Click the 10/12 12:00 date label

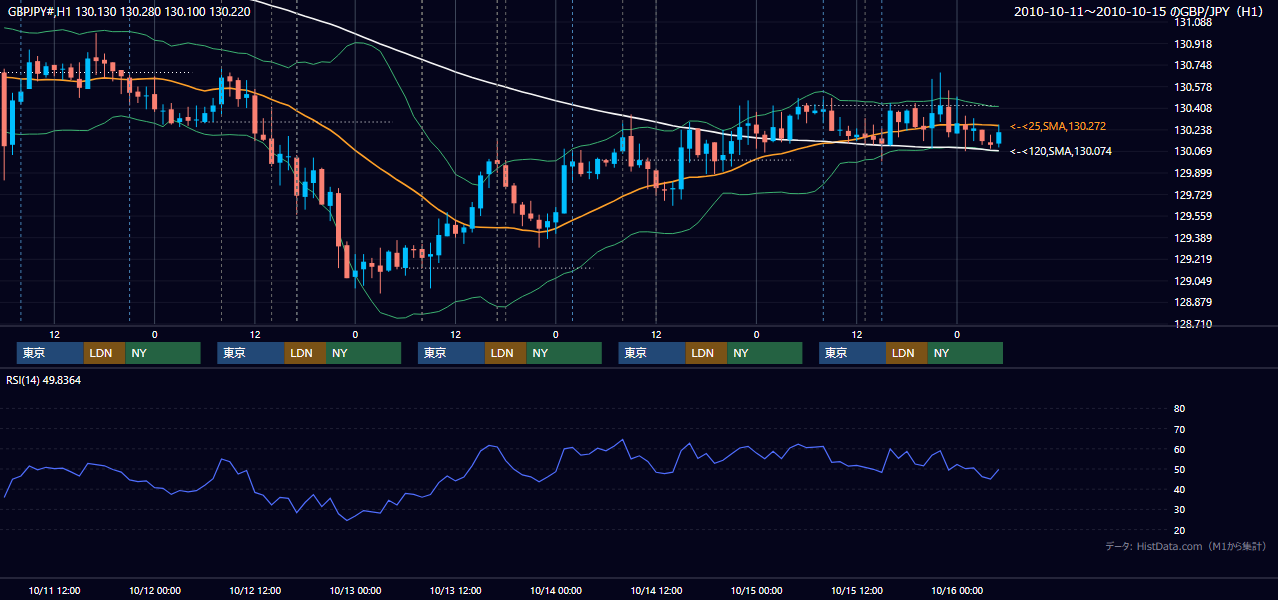point(255,590)
